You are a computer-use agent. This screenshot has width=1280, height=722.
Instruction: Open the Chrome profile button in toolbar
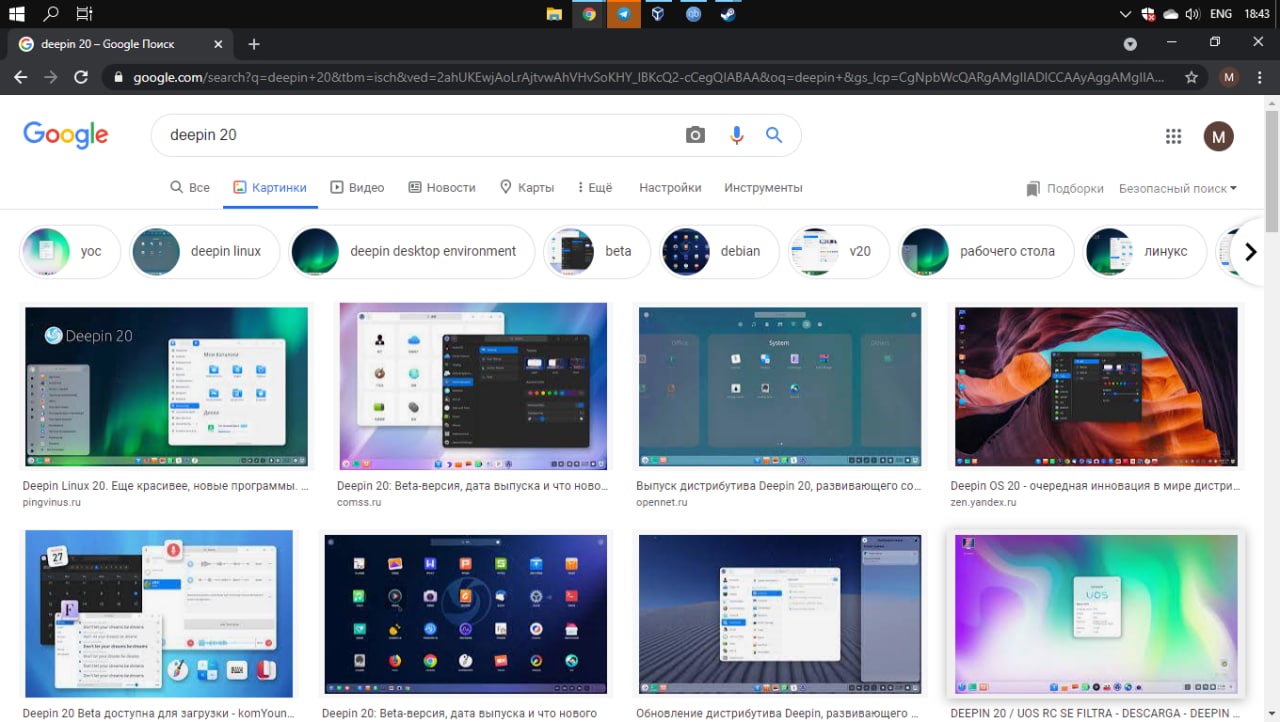1229,77
